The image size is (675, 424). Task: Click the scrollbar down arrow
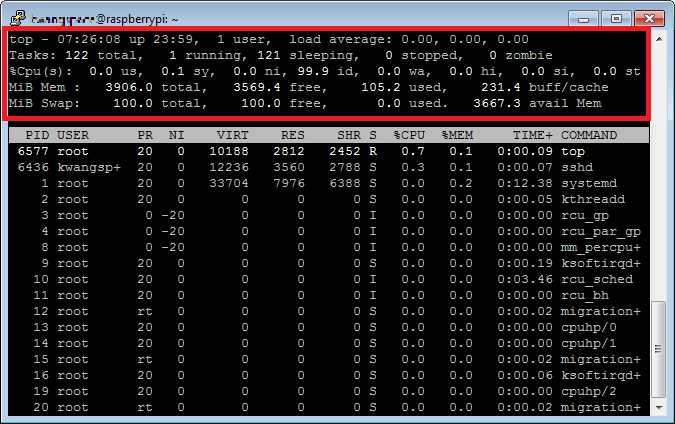click(659, 407)
